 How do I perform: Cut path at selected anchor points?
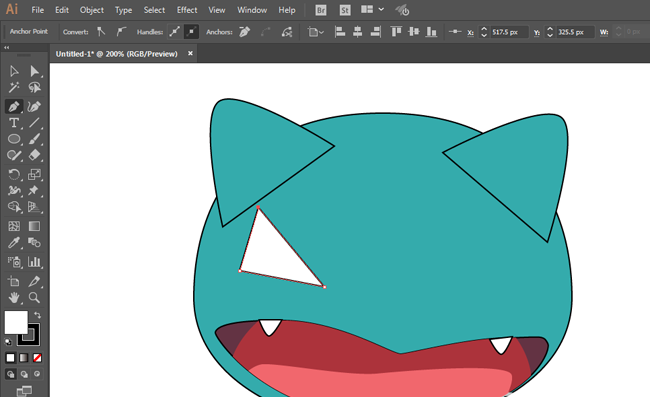[x=287, y=32]
